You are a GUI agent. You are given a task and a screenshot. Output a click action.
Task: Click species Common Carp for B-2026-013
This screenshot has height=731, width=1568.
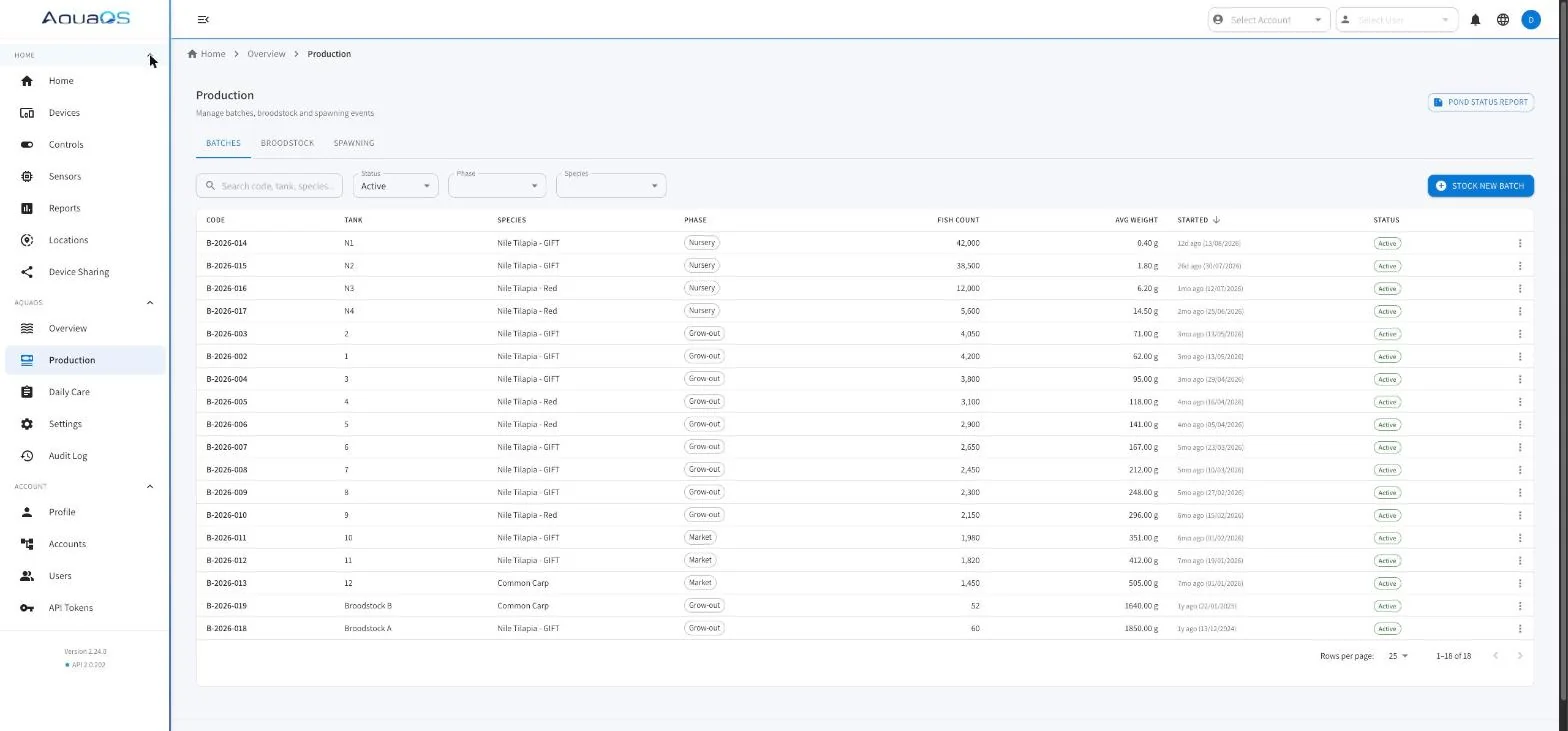coord(523,583)
